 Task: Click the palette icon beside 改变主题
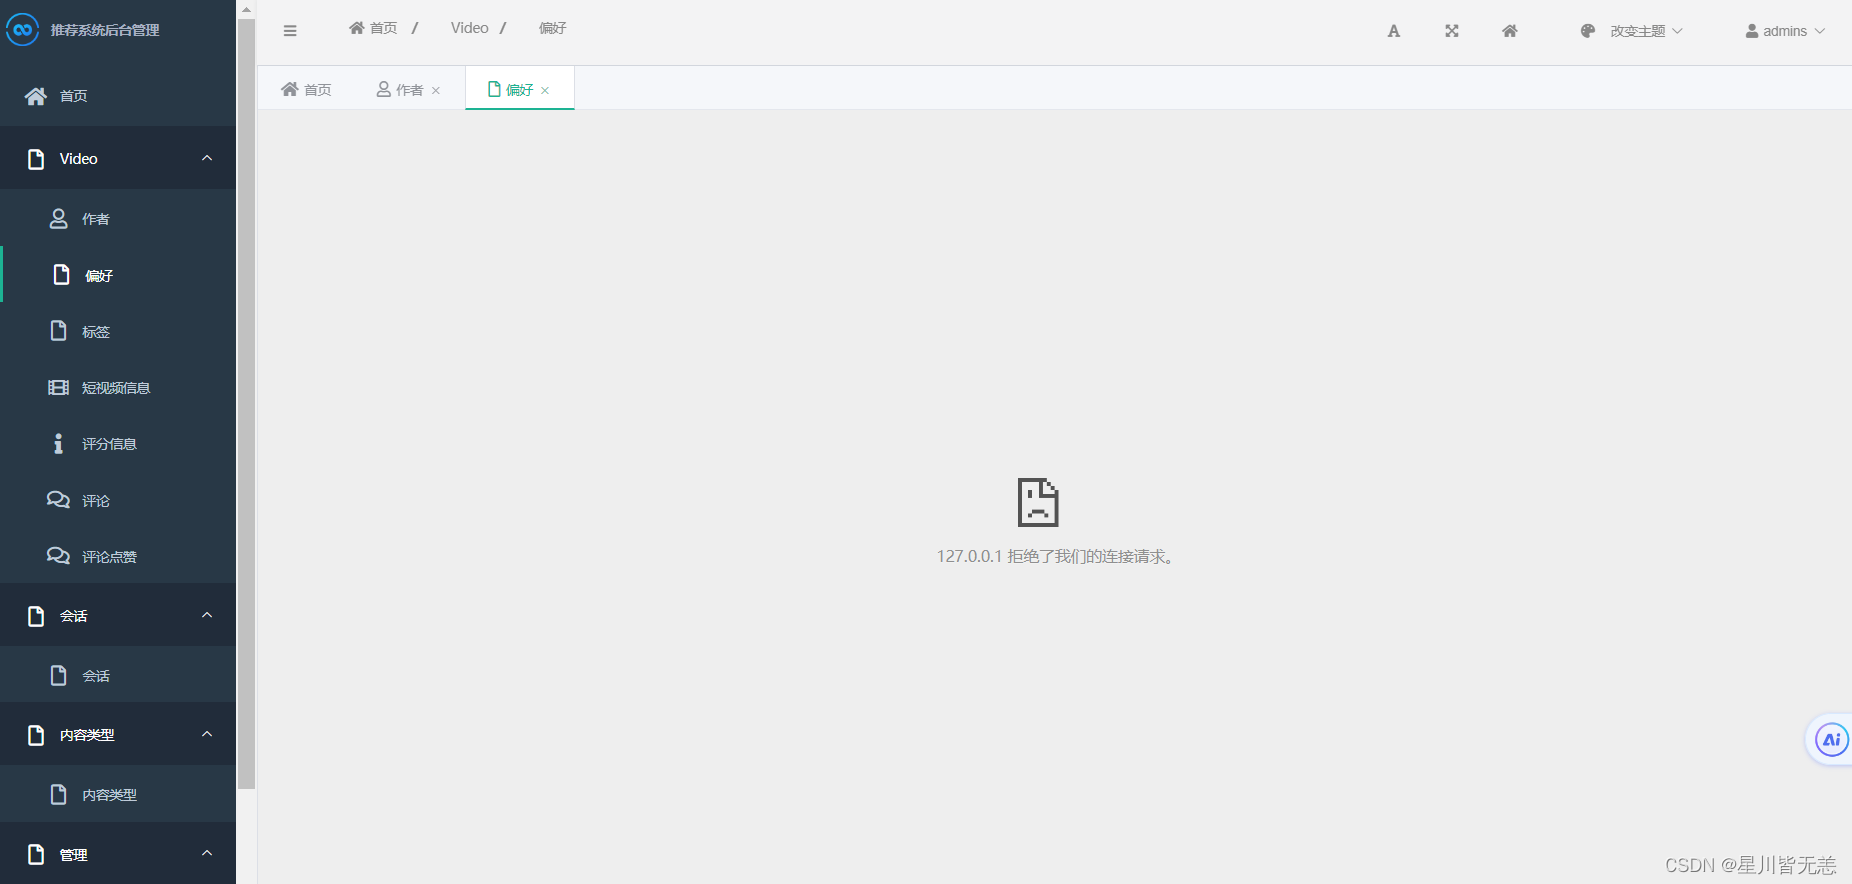(1588, 31)
